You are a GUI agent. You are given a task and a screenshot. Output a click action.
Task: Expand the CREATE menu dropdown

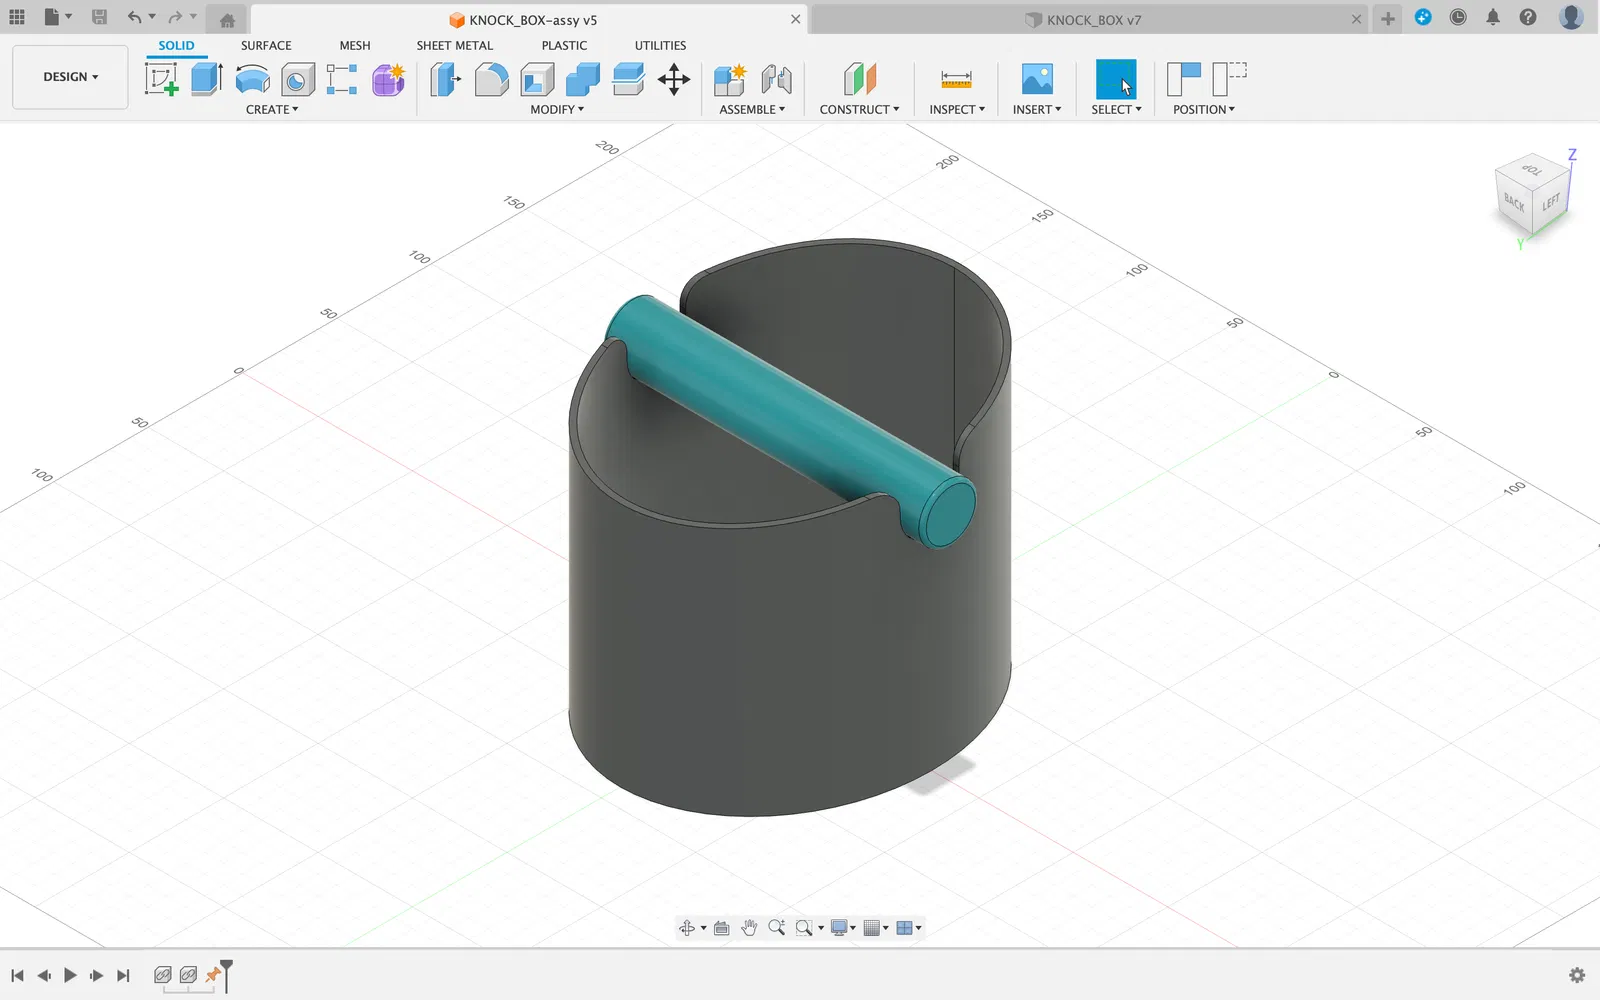(272, 110)
